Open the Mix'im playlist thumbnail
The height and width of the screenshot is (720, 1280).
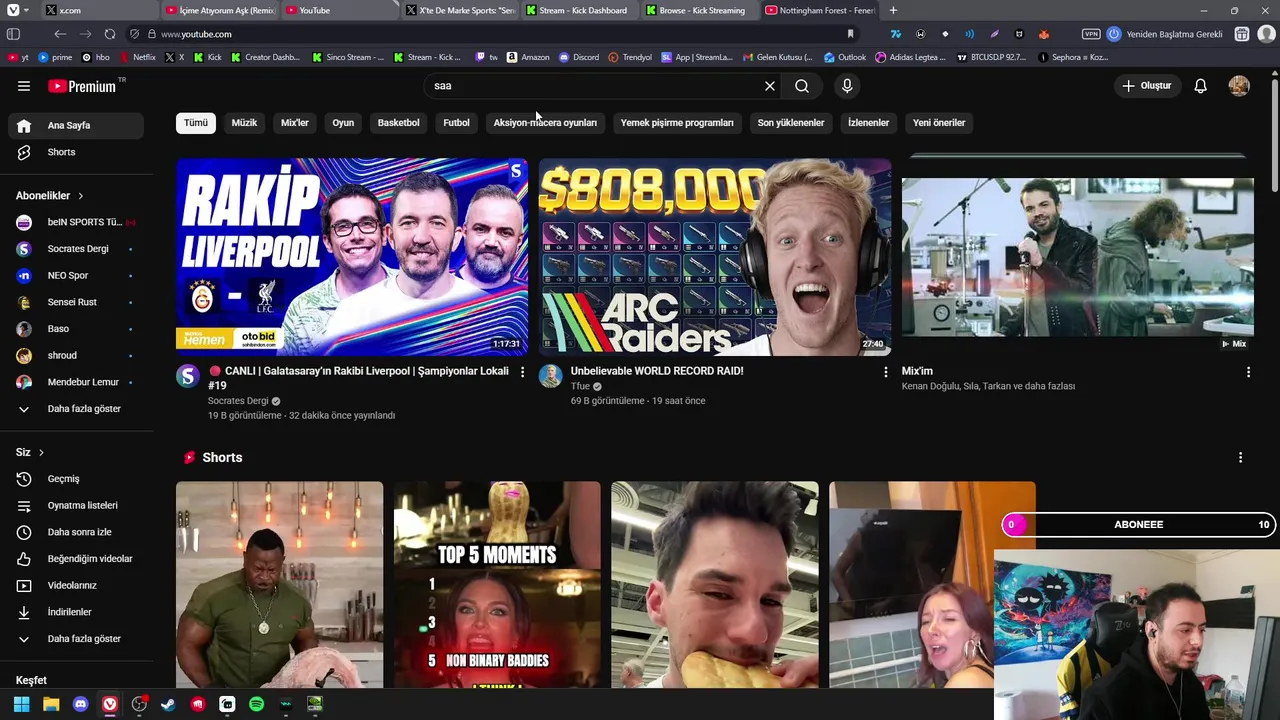[x=1078, y=257]
